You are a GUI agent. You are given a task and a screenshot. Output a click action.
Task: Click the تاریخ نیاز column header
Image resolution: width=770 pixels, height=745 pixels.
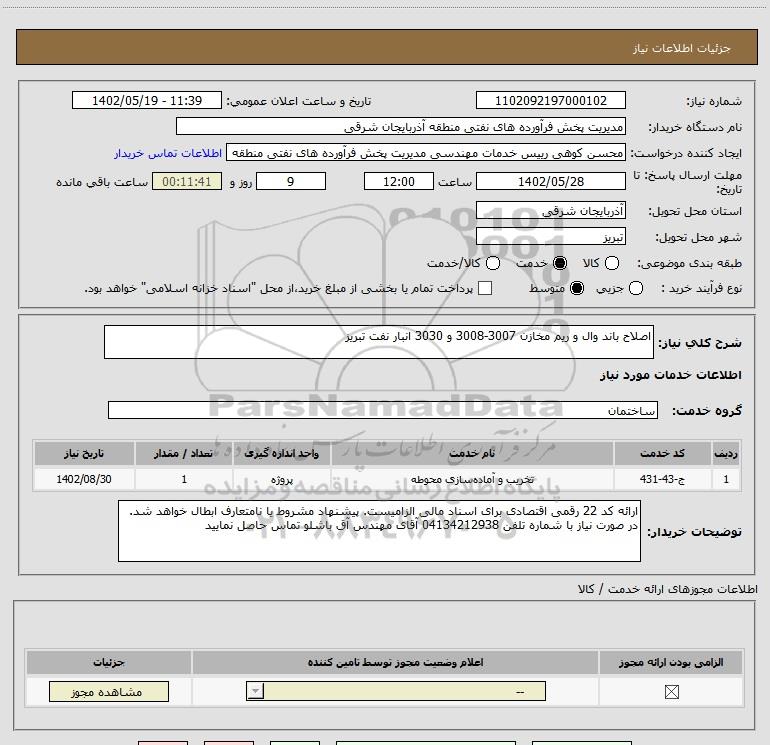click(x=84, y=453)
